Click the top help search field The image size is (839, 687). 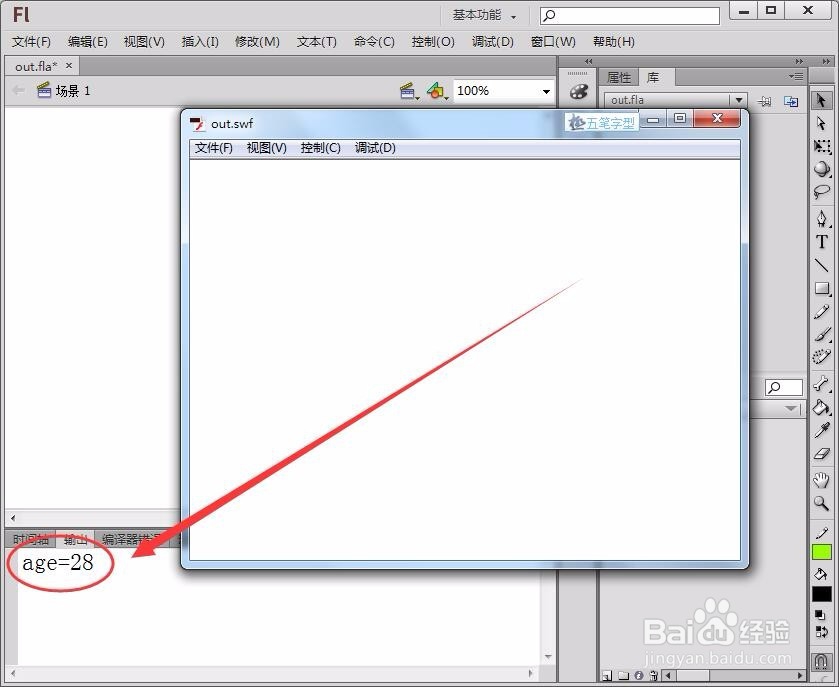[630, 16]
